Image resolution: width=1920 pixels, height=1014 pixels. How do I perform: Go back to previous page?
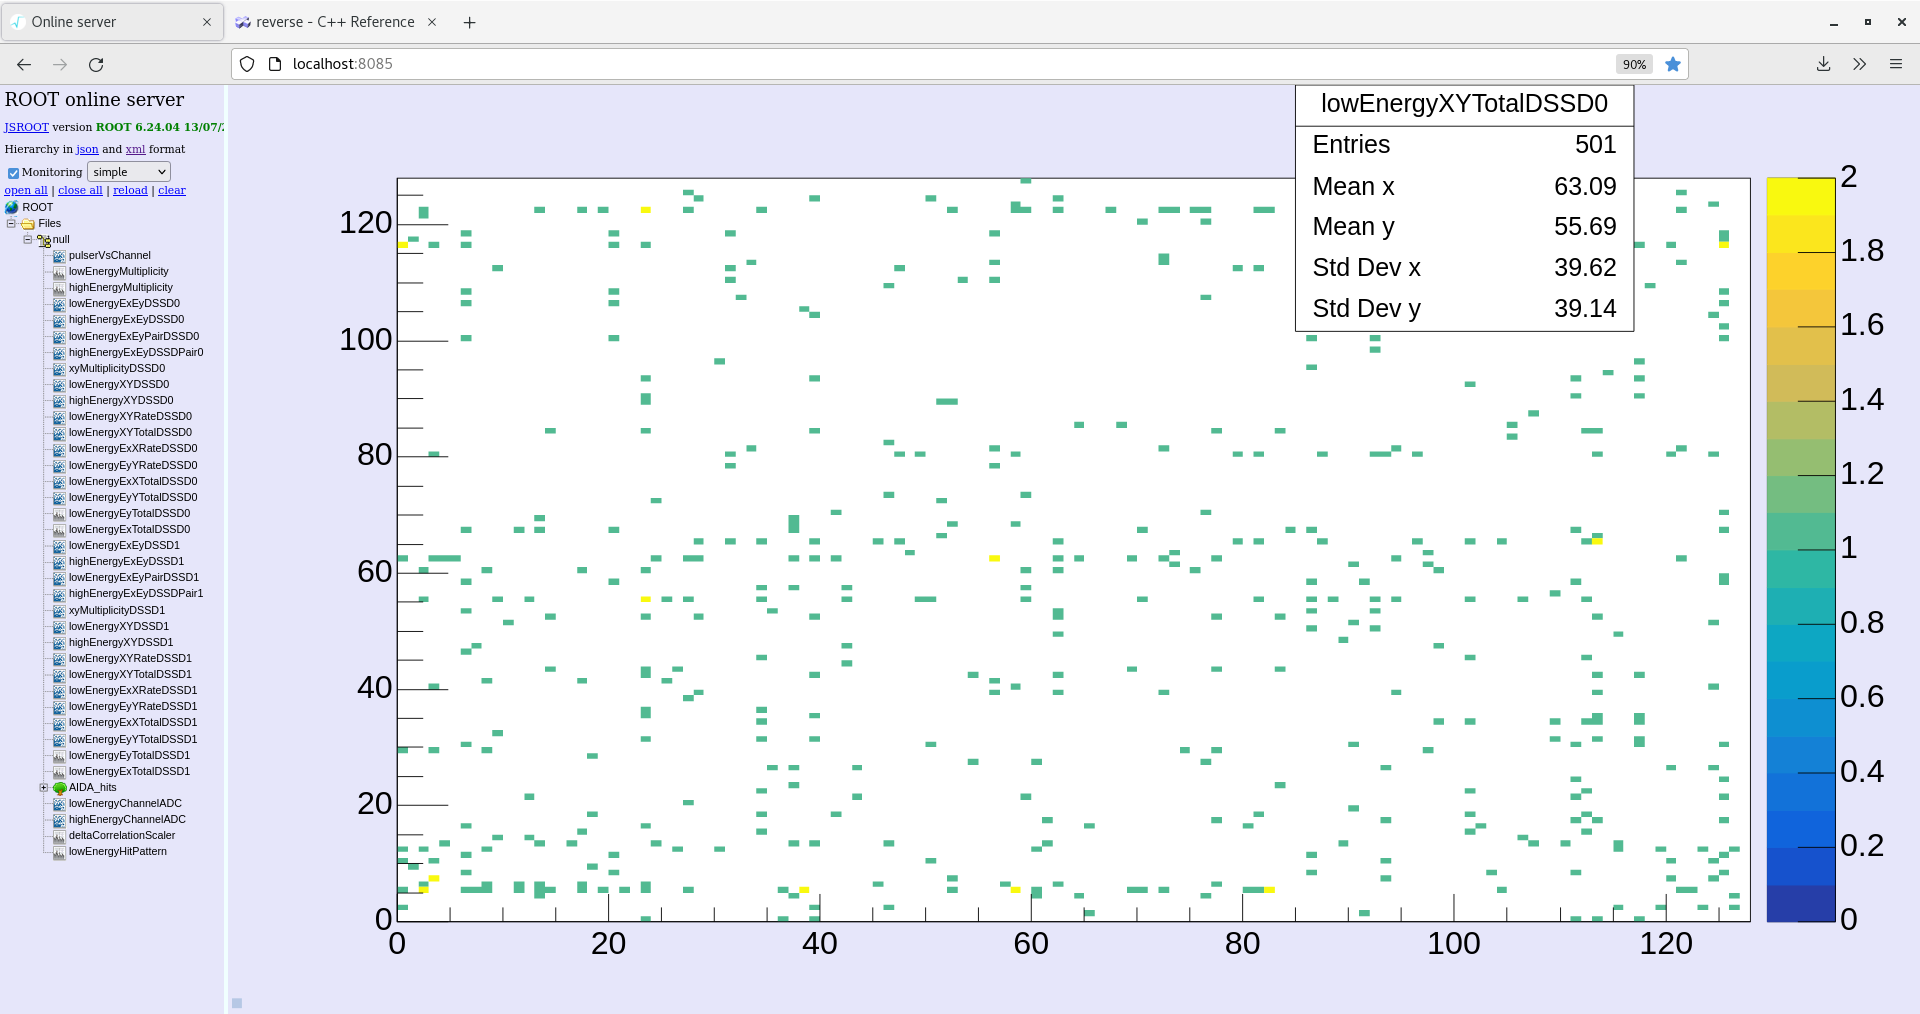(x=24, y=64)
